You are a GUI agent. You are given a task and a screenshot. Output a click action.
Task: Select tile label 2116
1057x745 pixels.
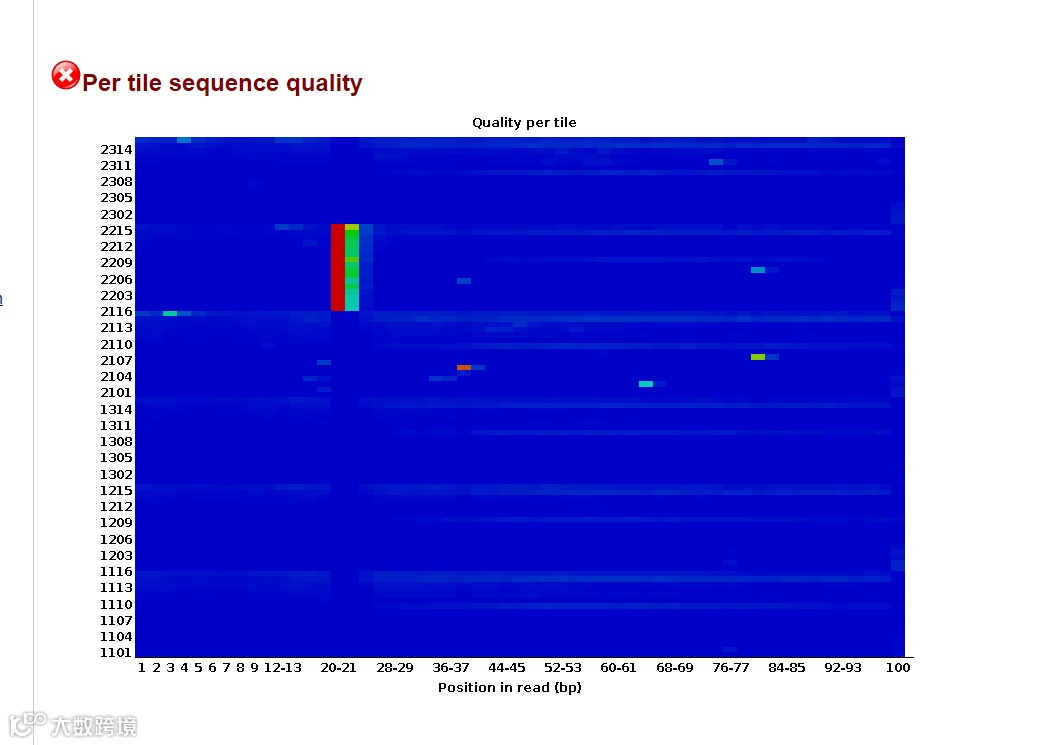(116, 312)
